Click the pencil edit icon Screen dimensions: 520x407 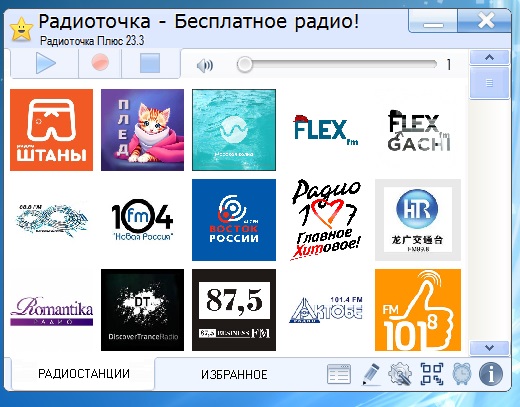click(x=371, y=374)
